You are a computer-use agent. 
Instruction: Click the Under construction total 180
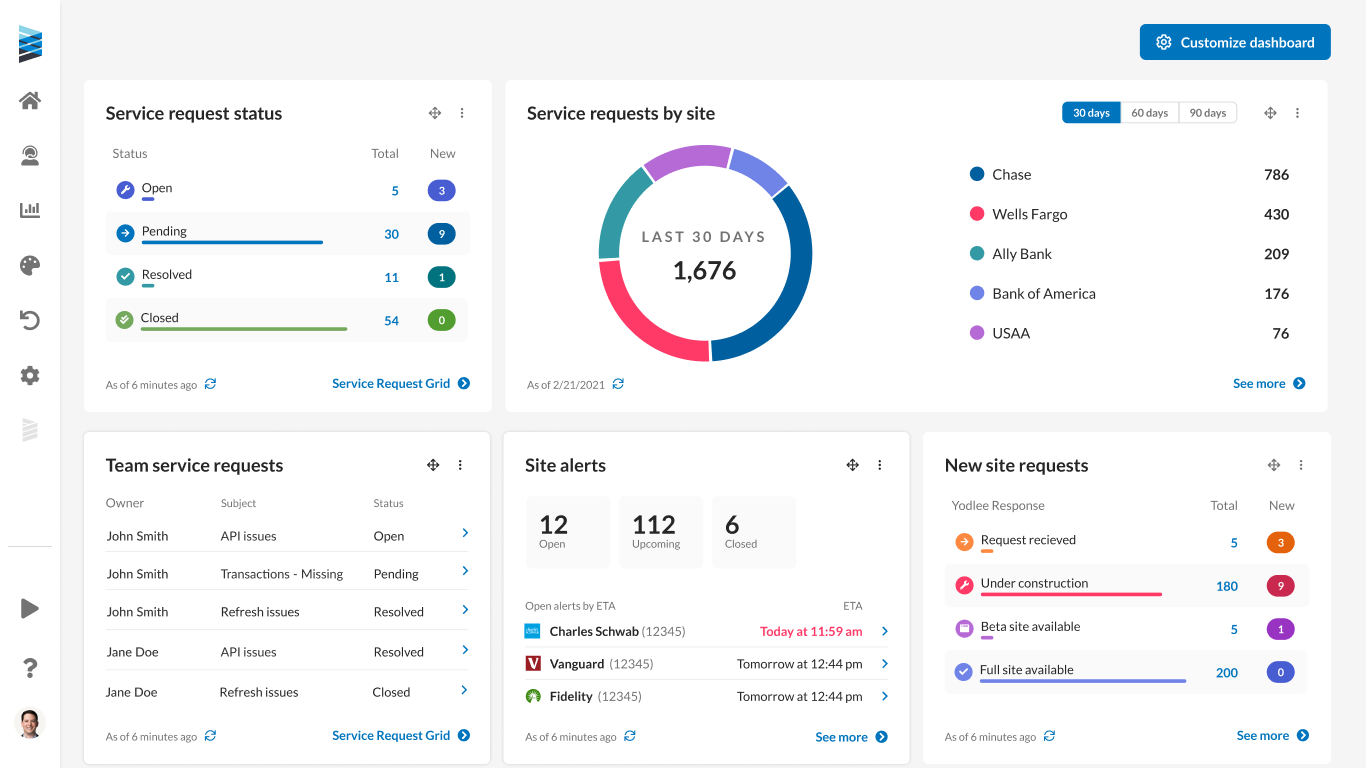(1227, 586)
